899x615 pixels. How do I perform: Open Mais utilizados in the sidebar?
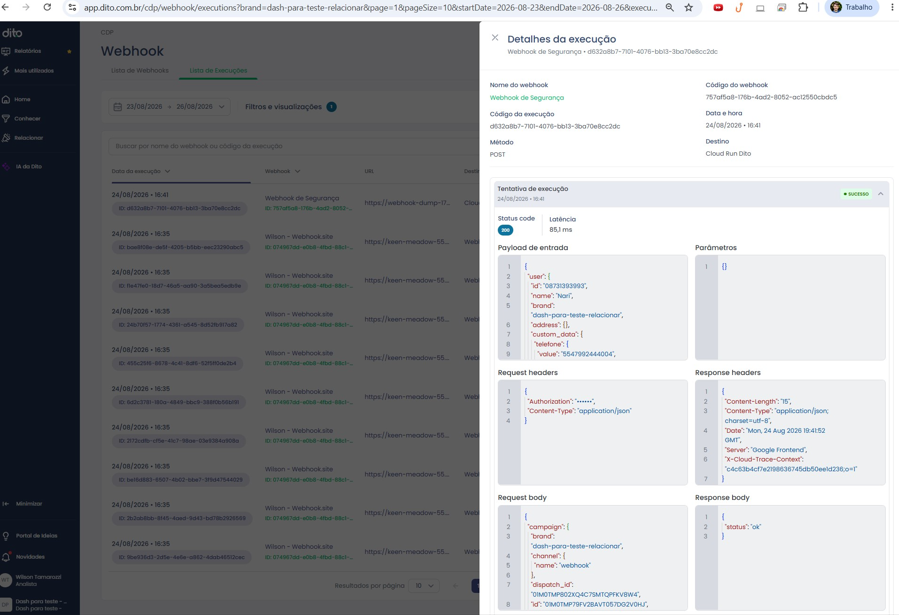point(34,71)
